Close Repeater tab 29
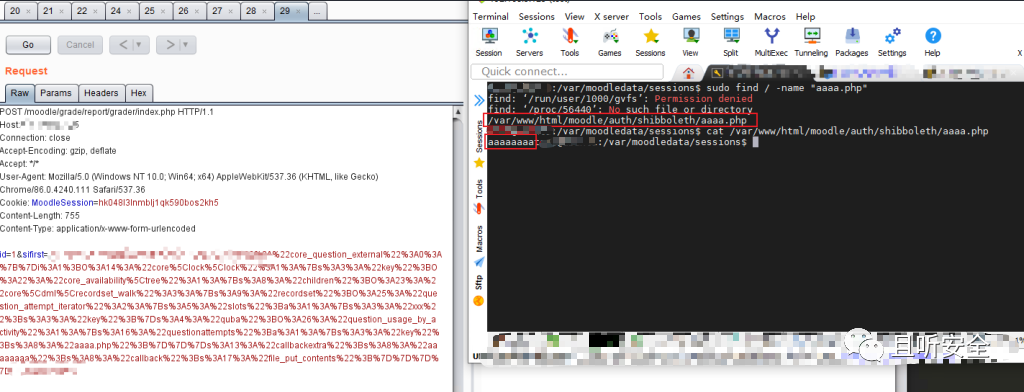Viewport: 1024px width, 392px height. pyautogui.click(x=298, y=11)
